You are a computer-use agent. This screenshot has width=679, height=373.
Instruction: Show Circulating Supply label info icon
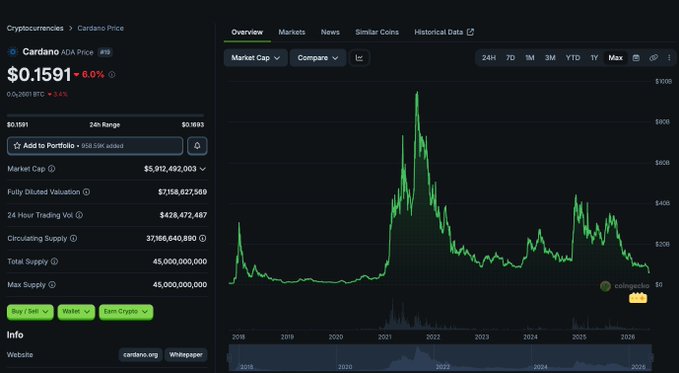click(74, 239)
